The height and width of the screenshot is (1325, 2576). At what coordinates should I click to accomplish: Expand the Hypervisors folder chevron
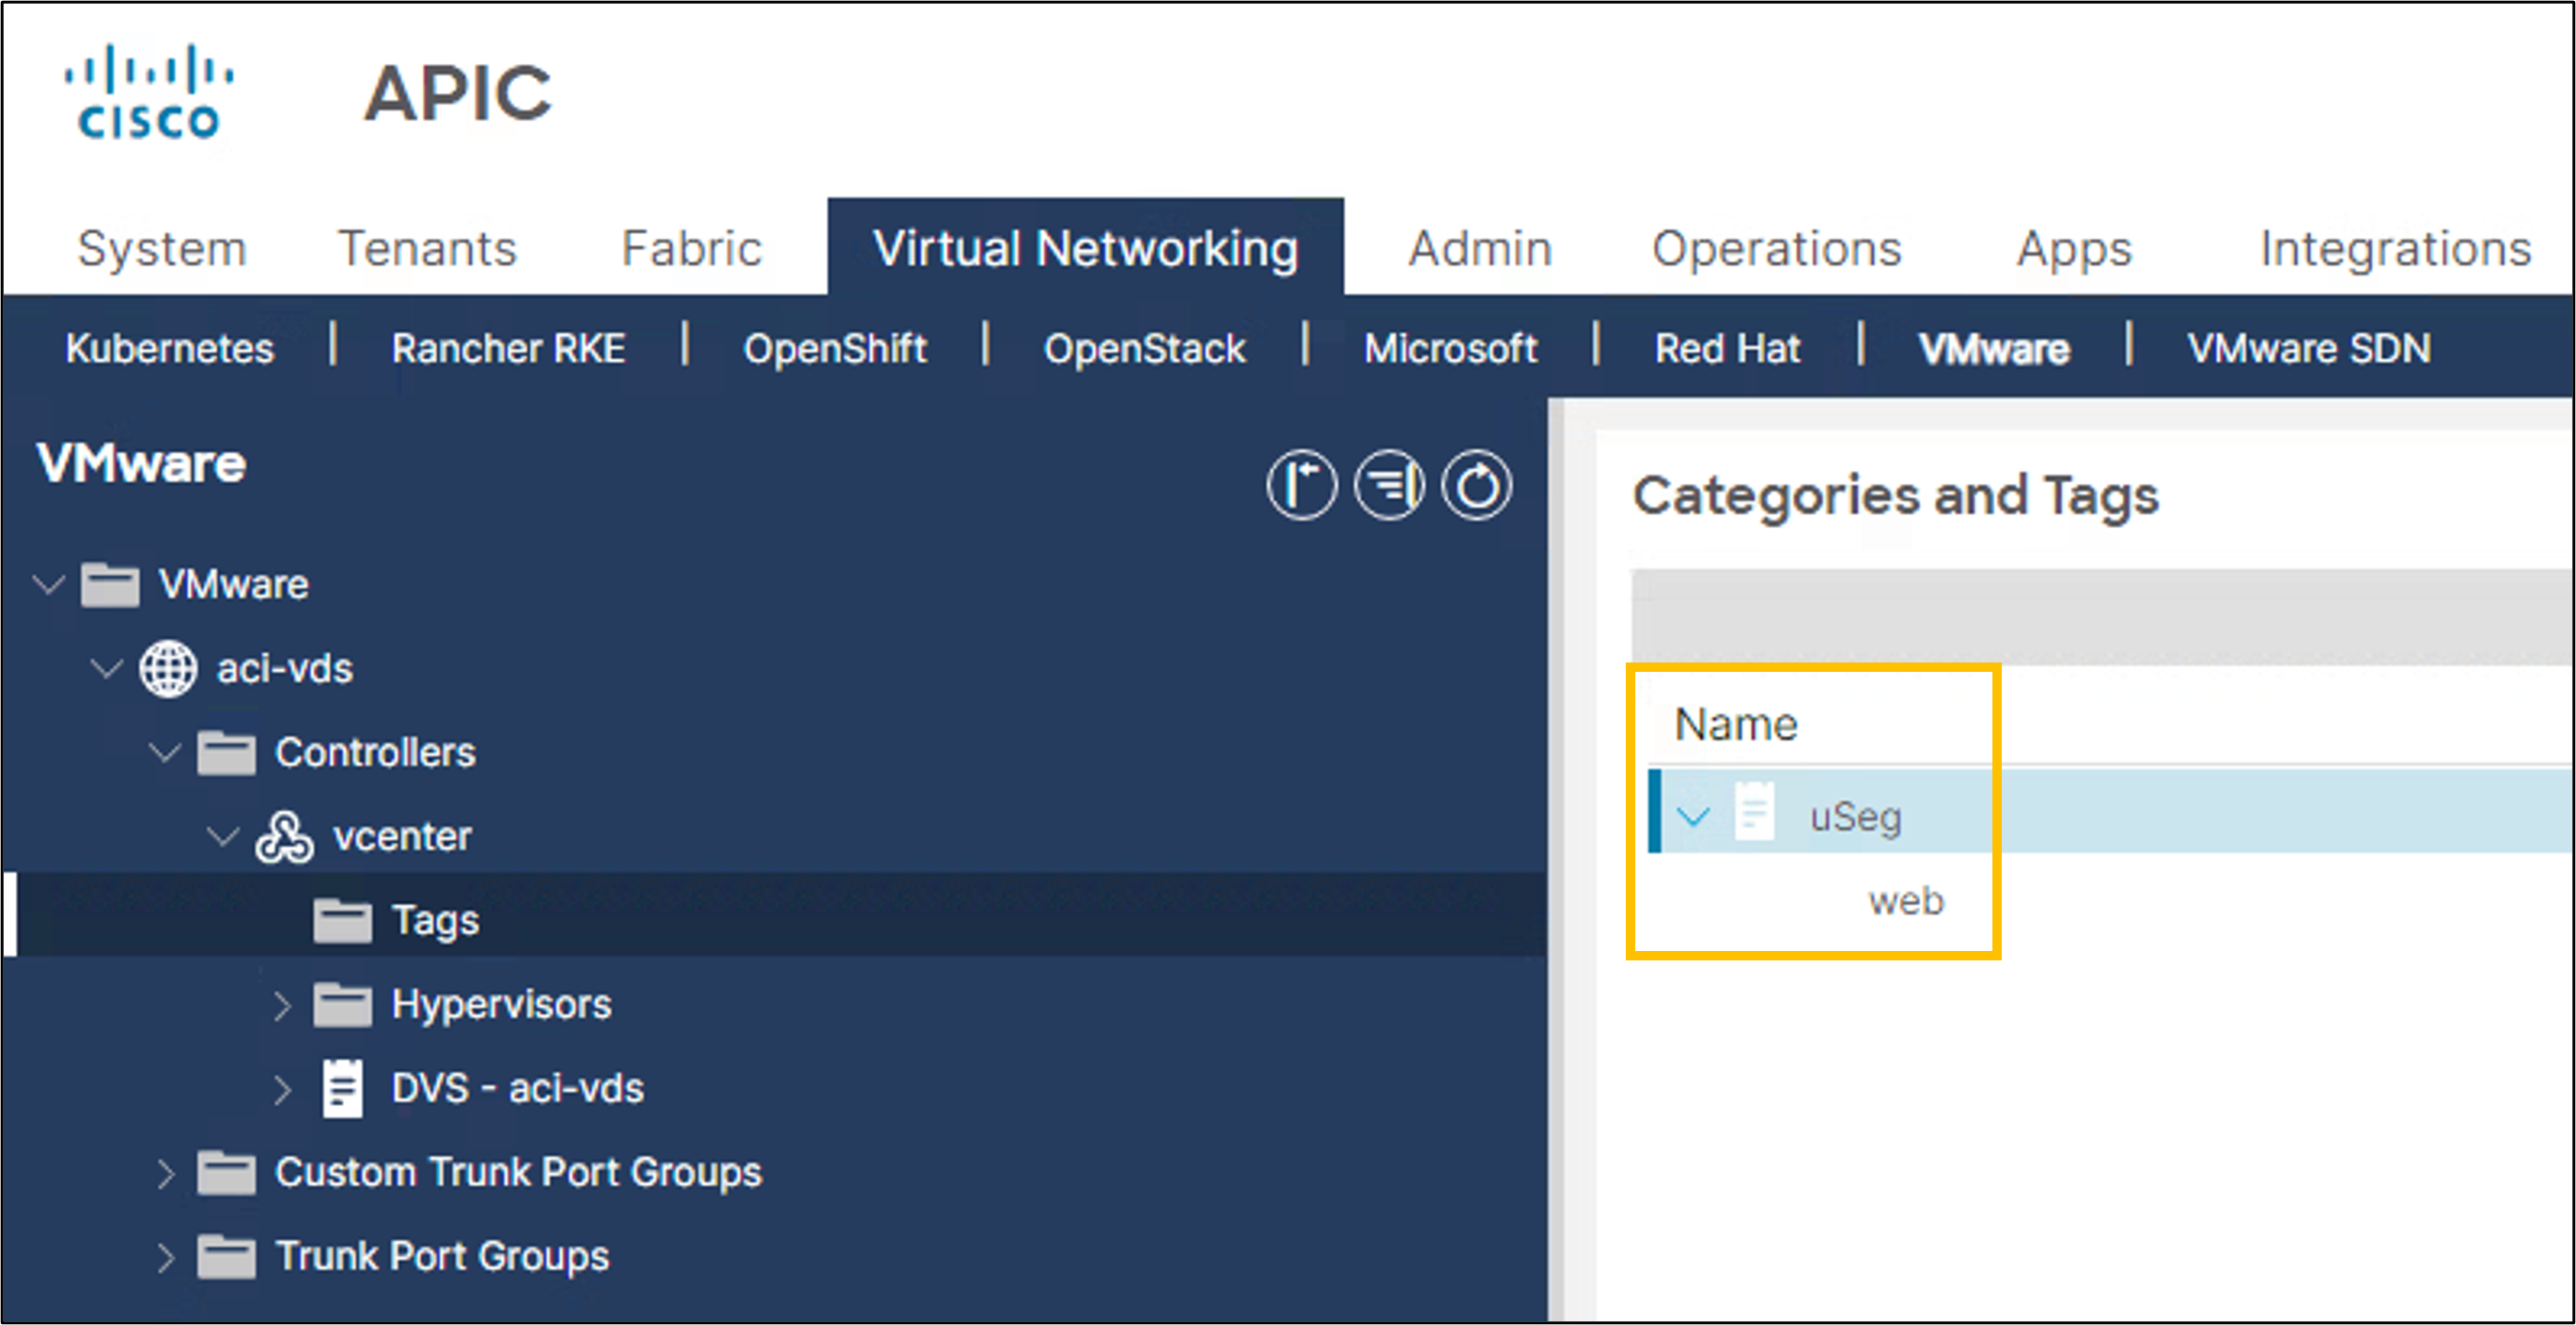(x=282, y=1005)
